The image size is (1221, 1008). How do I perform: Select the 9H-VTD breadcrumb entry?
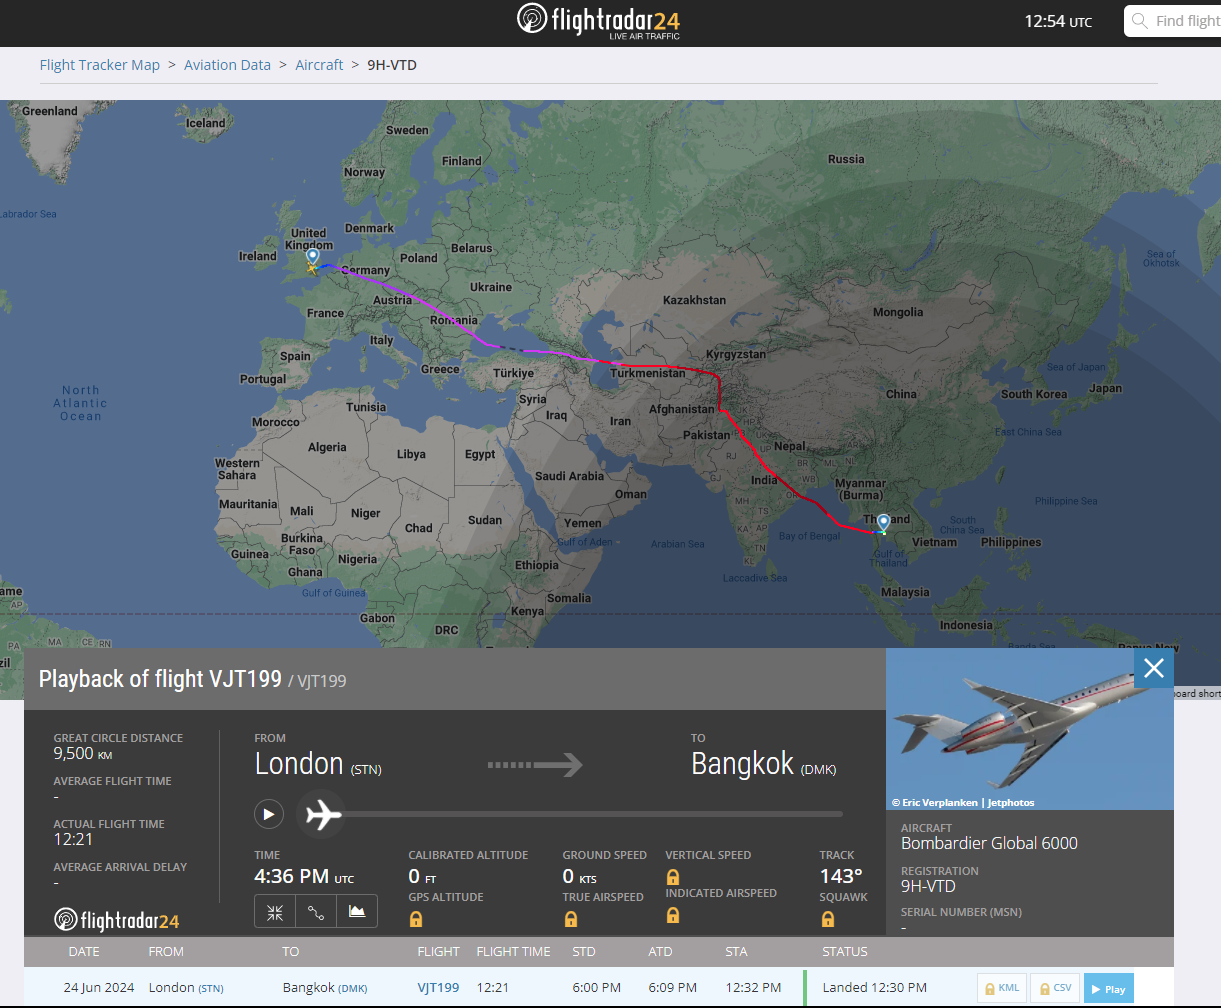point(392,65)
